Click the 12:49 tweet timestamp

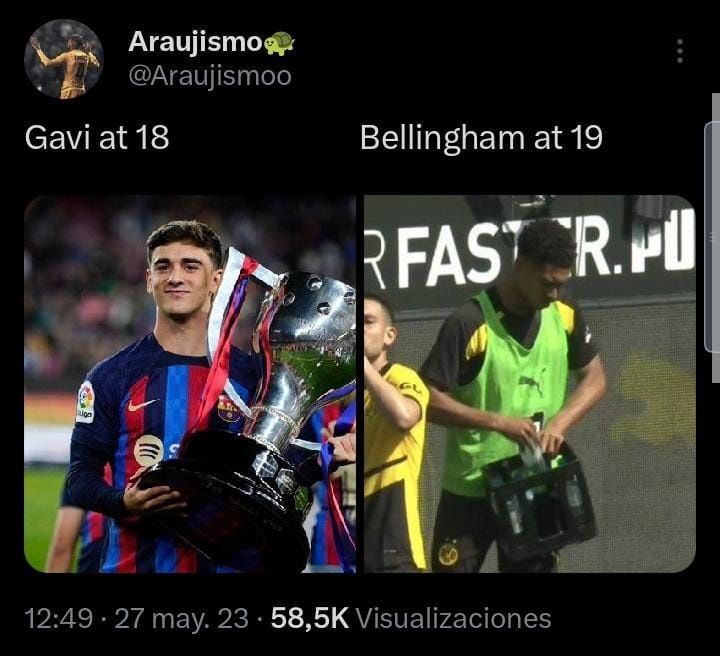click(x=59, y=618)
